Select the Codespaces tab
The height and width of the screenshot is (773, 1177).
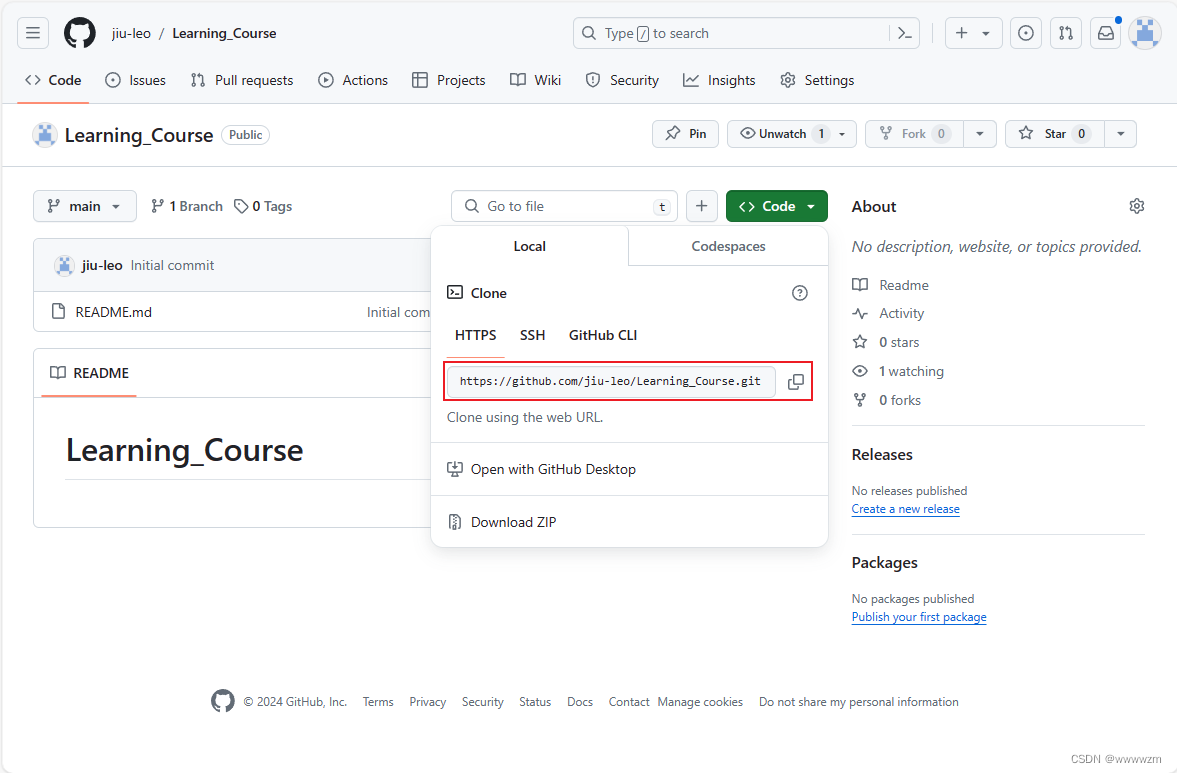728,246
